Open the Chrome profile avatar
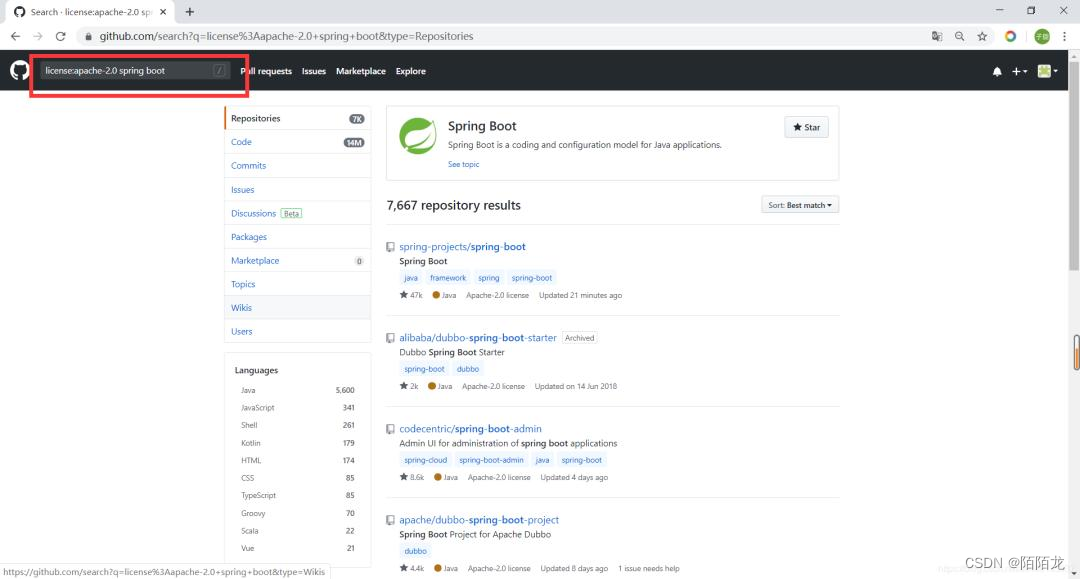 (1042, 36)
